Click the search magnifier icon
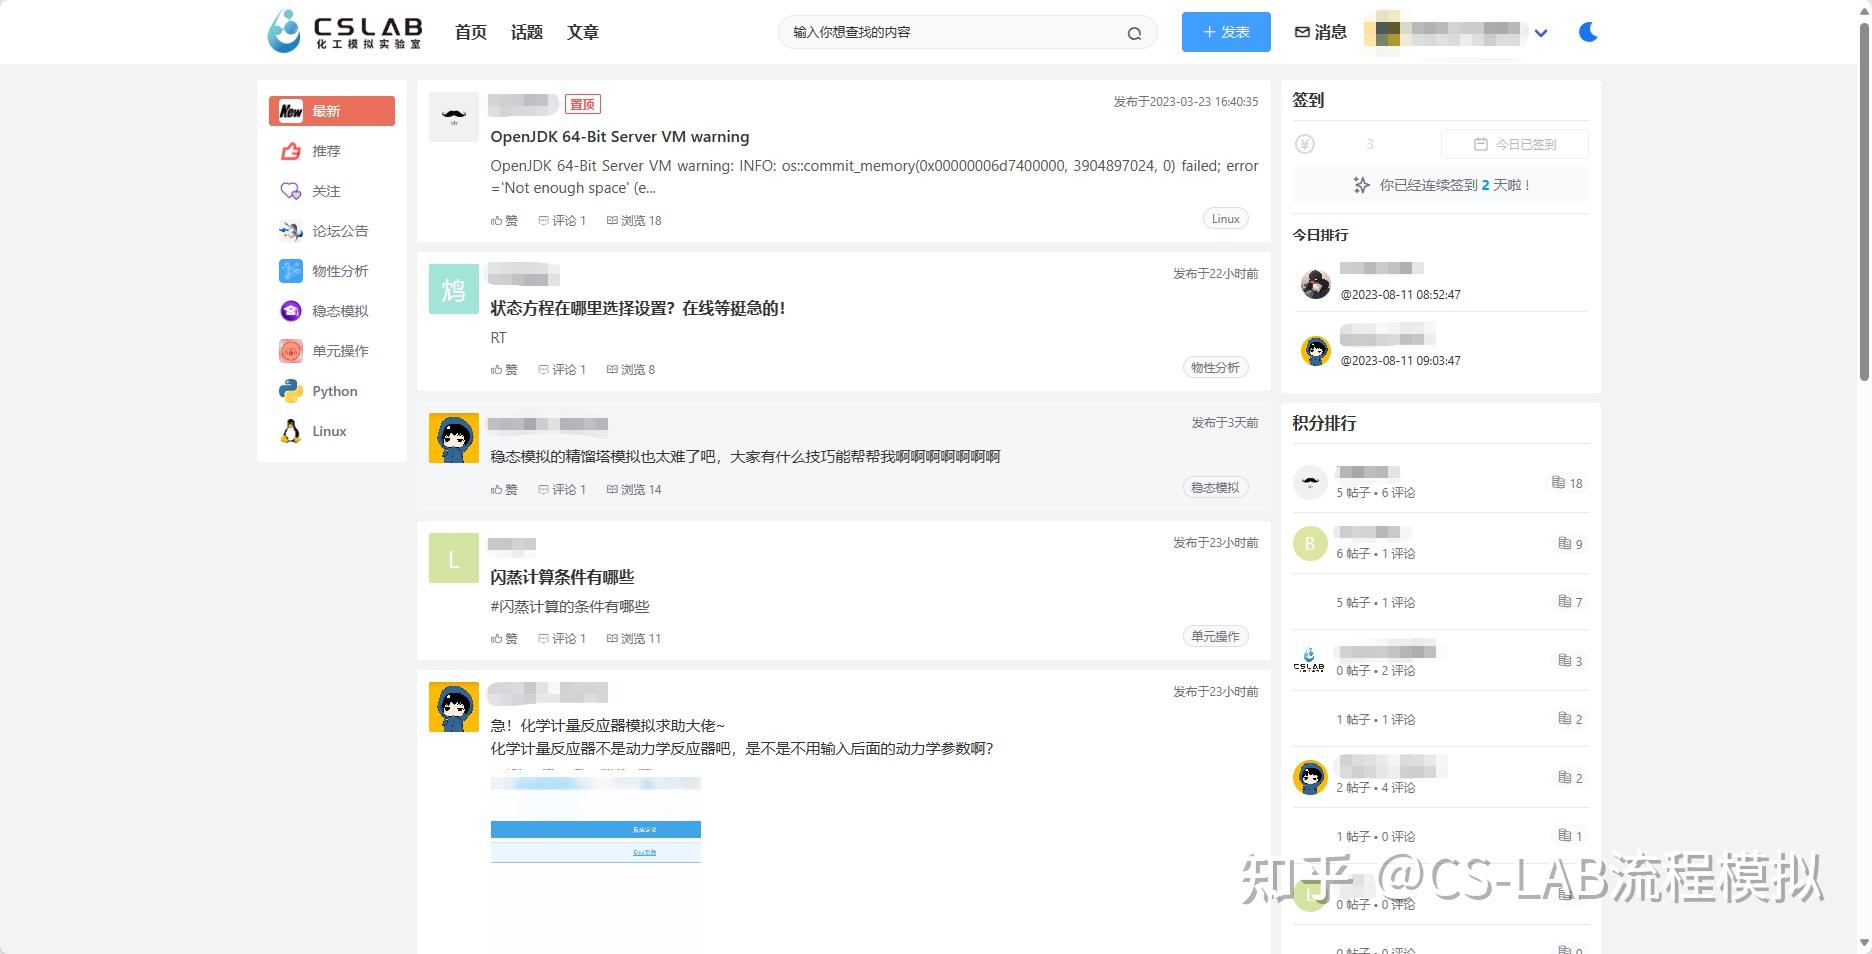The image size is (1872, 954). 1134,32
